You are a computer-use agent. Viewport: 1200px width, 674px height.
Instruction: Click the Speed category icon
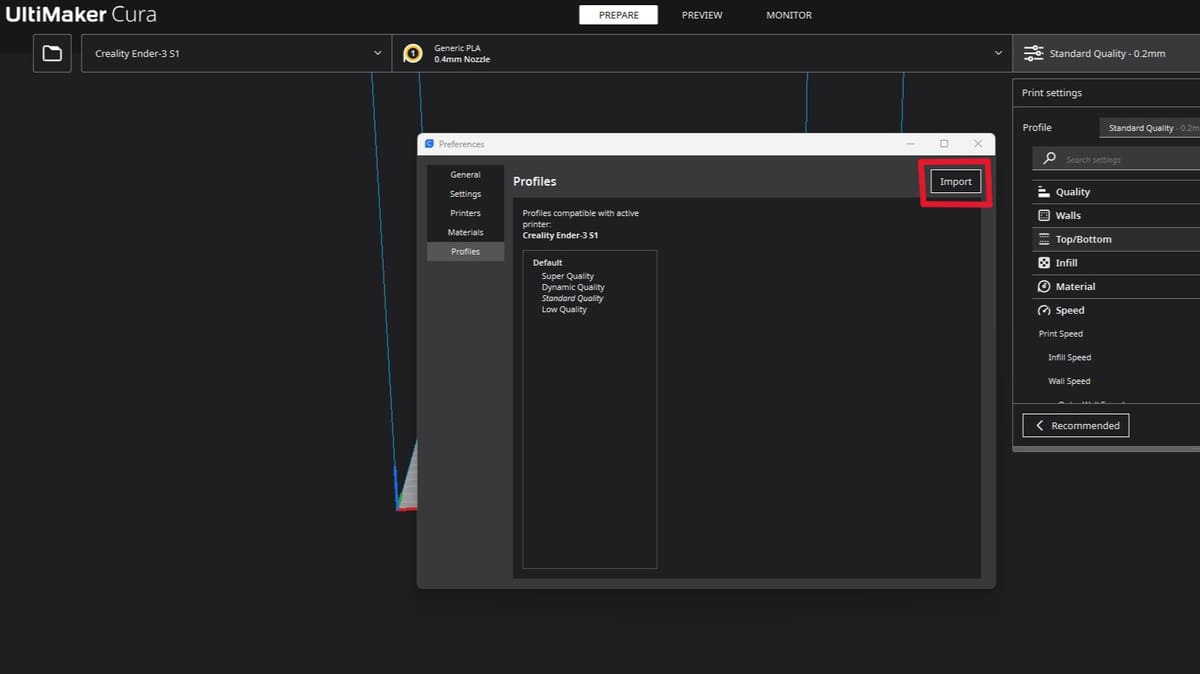[1043, 310]
